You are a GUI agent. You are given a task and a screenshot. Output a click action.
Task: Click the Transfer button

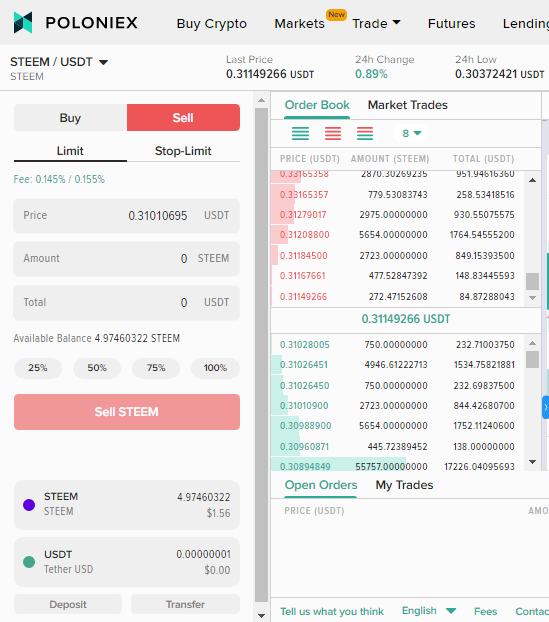185,605
